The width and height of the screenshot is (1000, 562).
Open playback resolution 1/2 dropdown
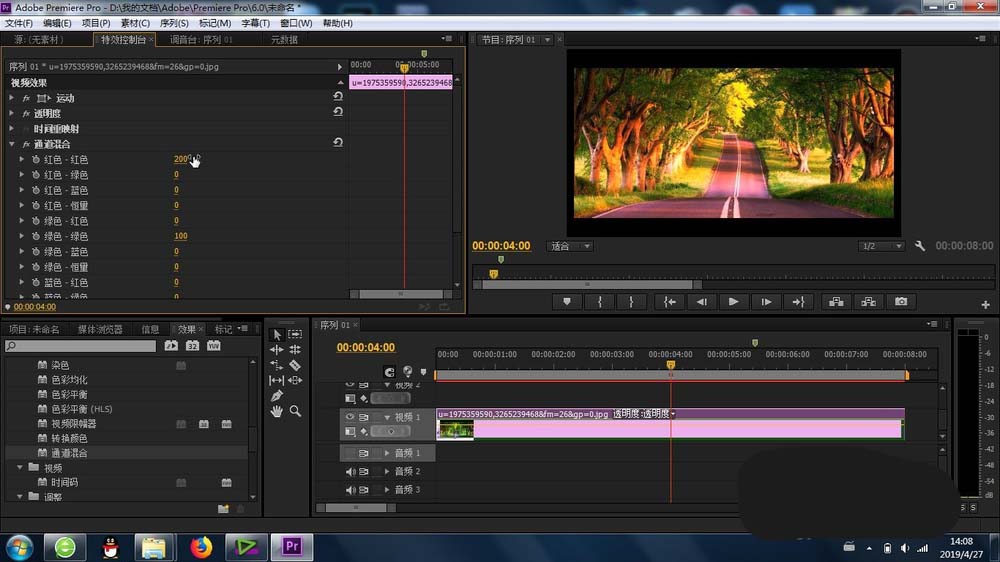(881, 246)
